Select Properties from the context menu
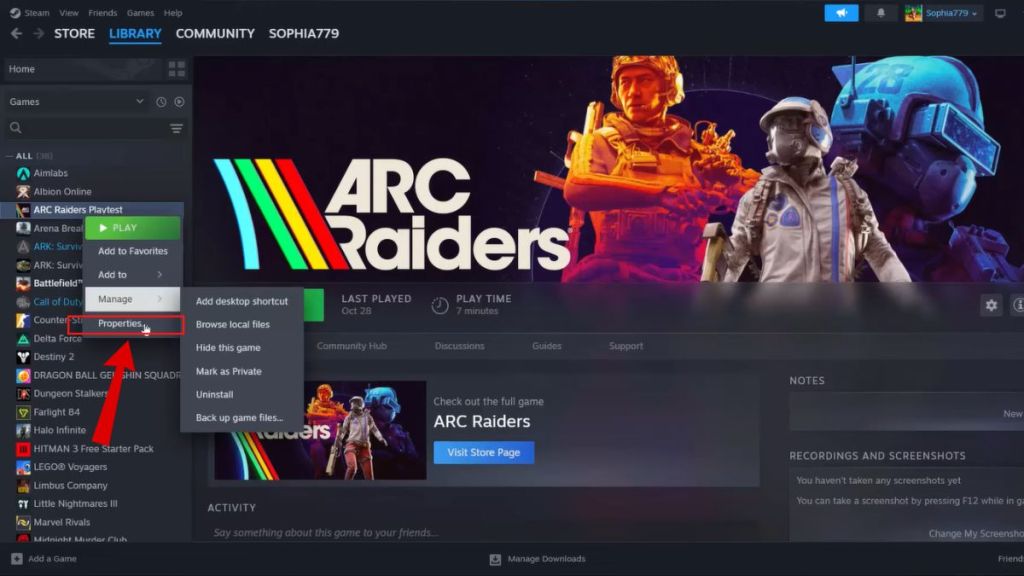The height and width of the screenshot is (576, 1024). (118, 323)
